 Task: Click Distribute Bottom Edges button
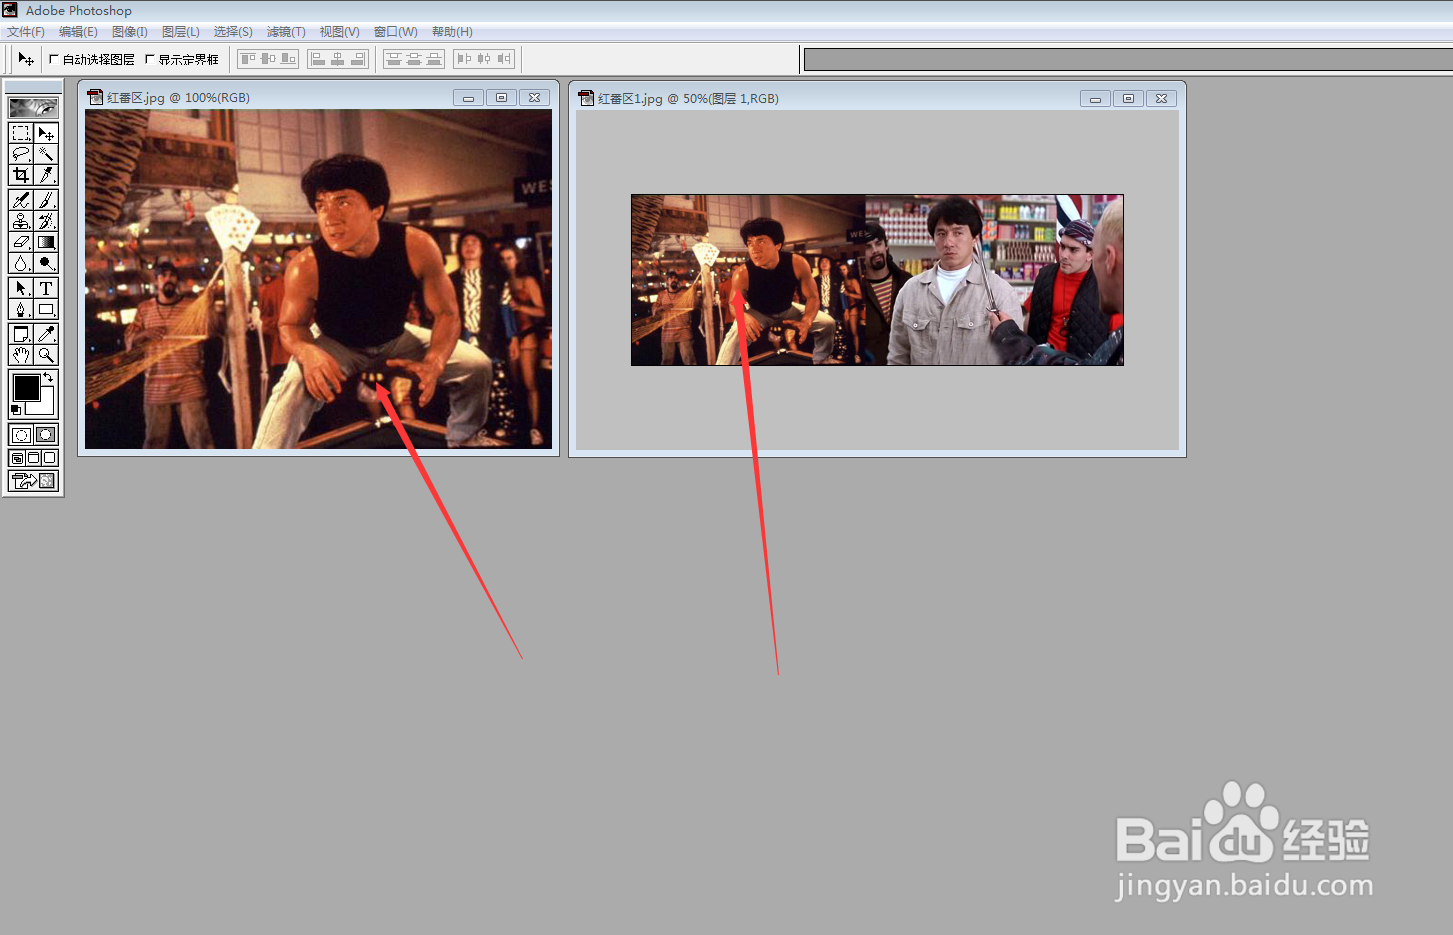pos(434,59)
